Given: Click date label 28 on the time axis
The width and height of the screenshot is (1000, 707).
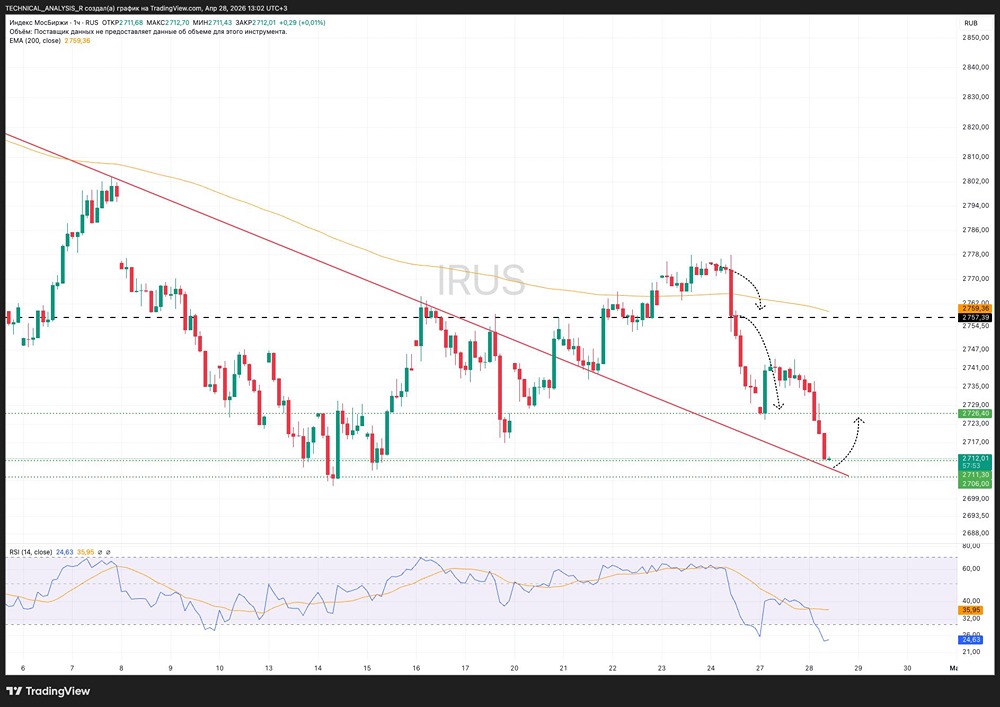Looking at the screenshot, I should (809, 668).
